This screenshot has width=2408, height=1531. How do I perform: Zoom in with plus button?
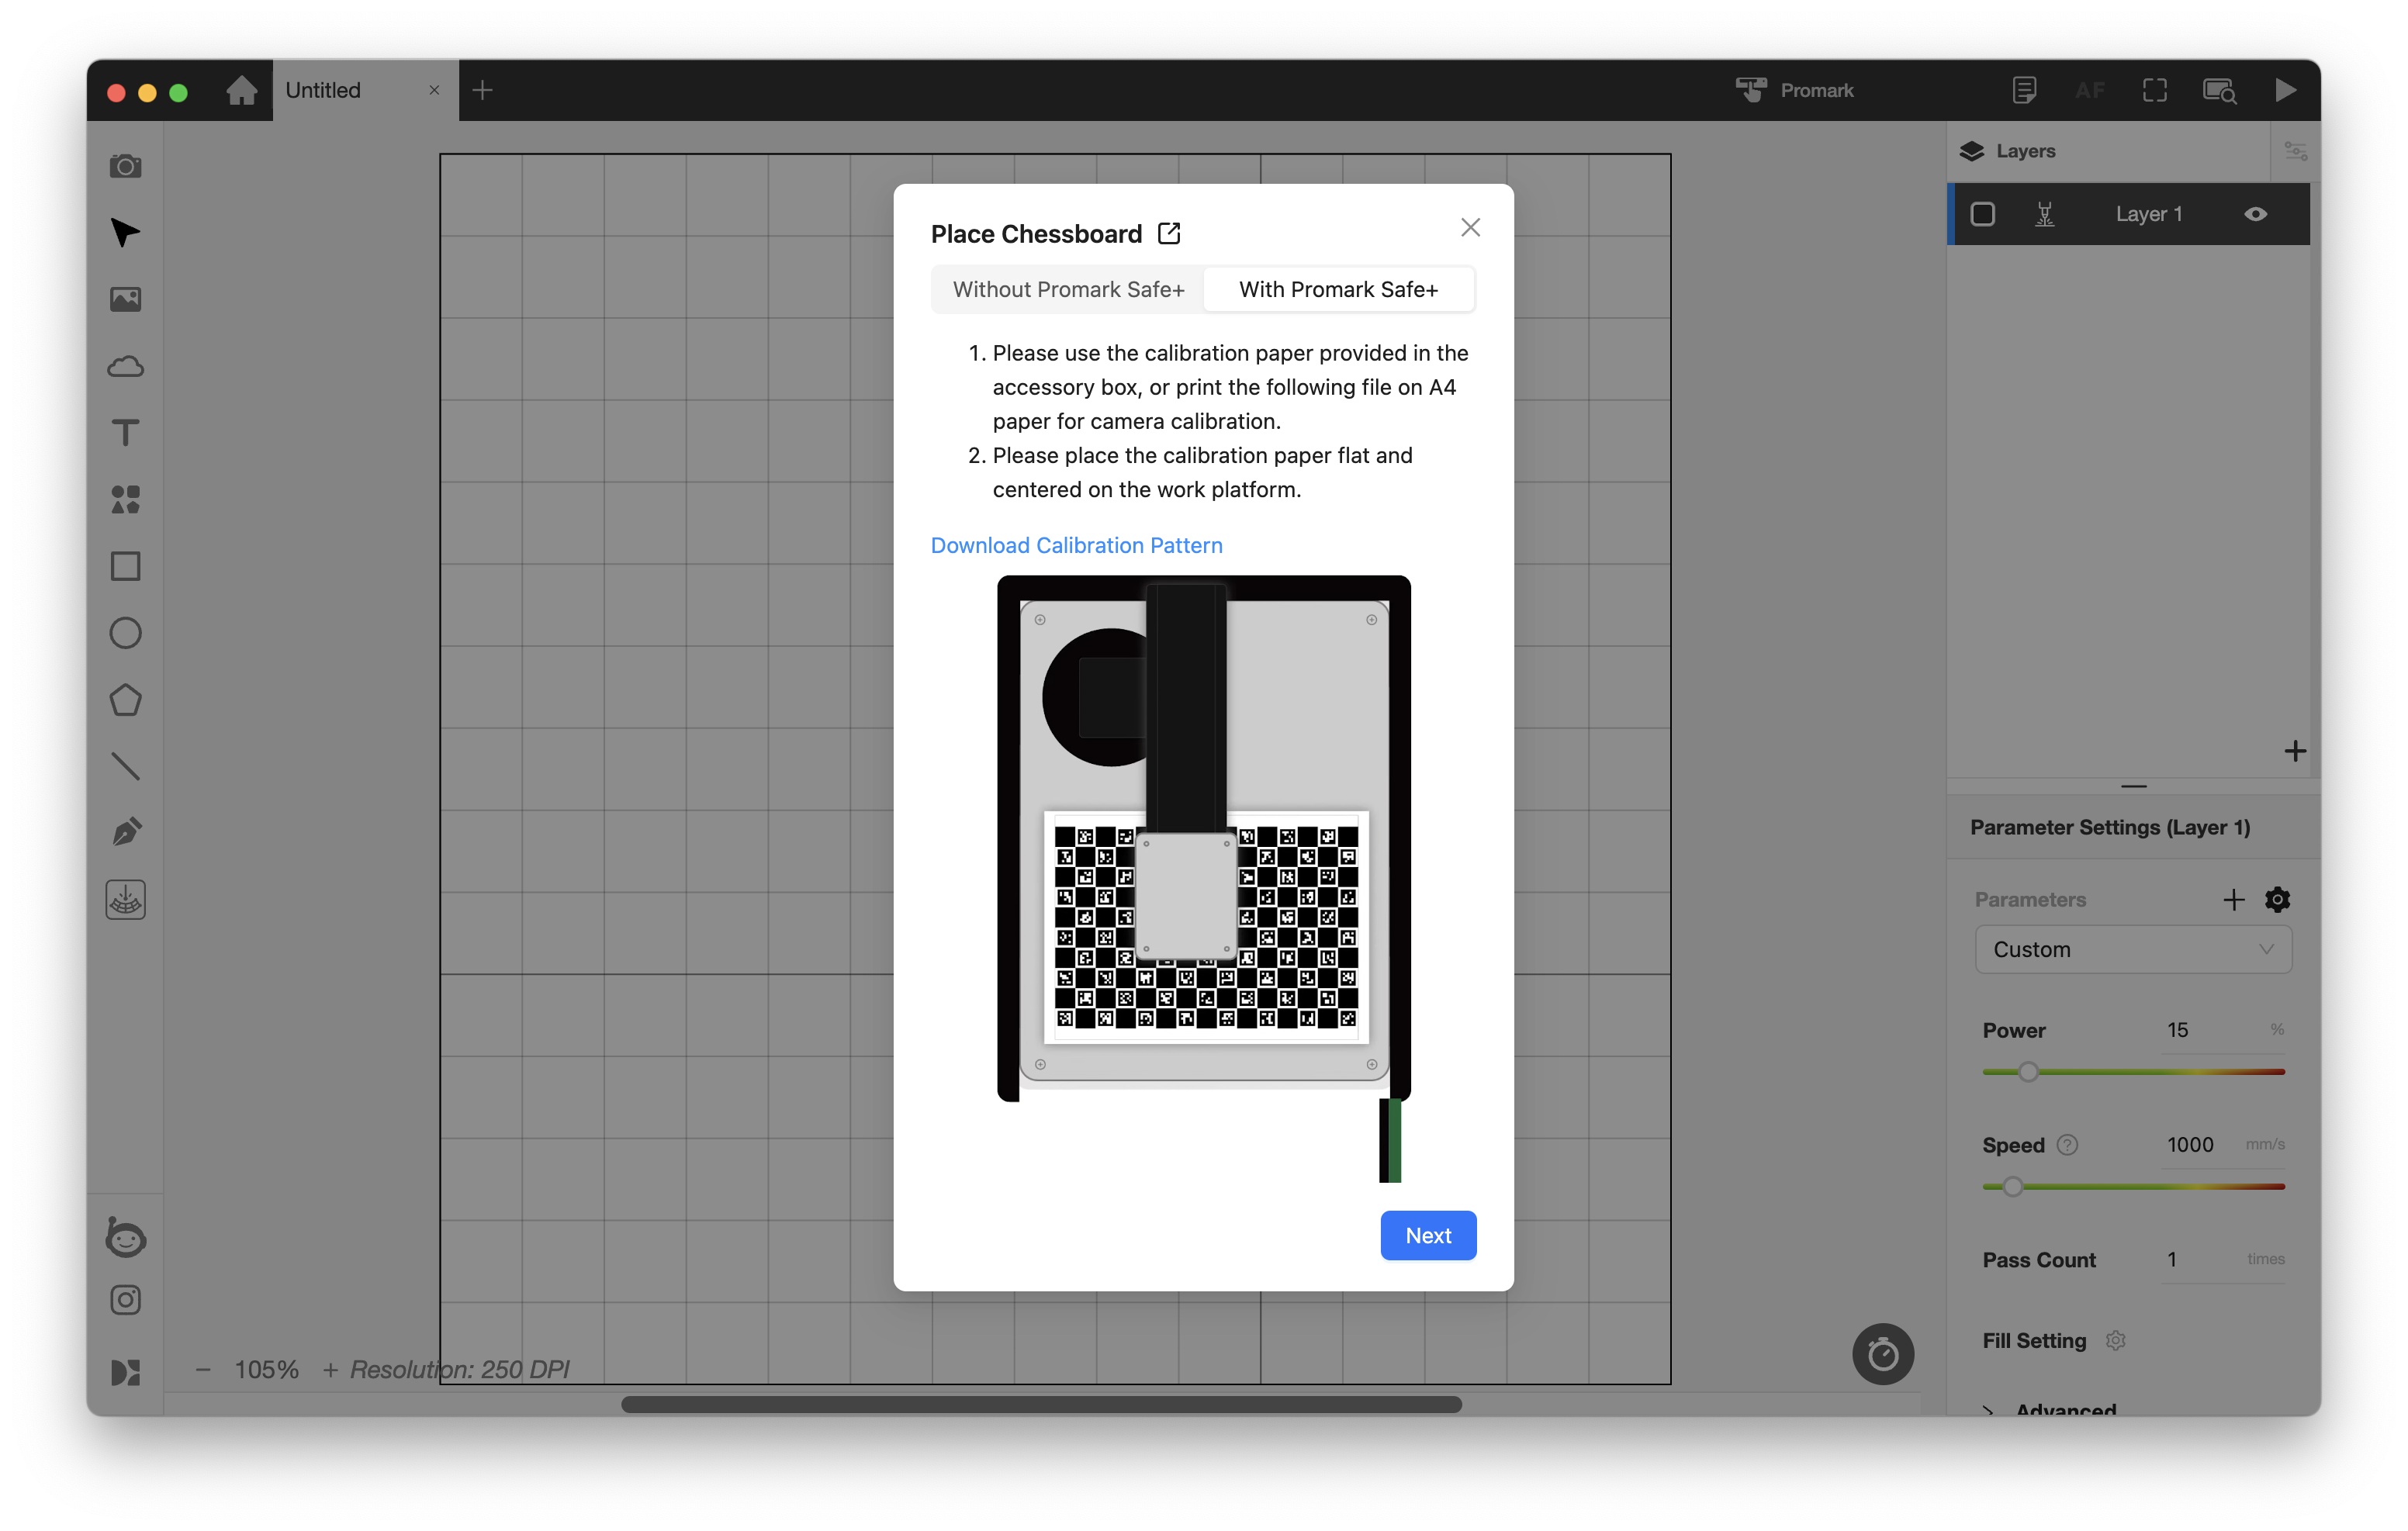tap(330, 1369)
